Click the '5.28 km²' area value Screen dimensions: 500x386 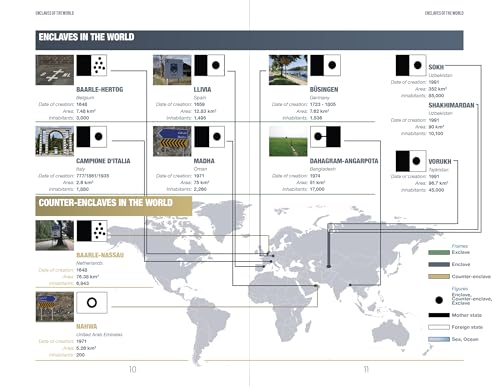coord(86,348)
